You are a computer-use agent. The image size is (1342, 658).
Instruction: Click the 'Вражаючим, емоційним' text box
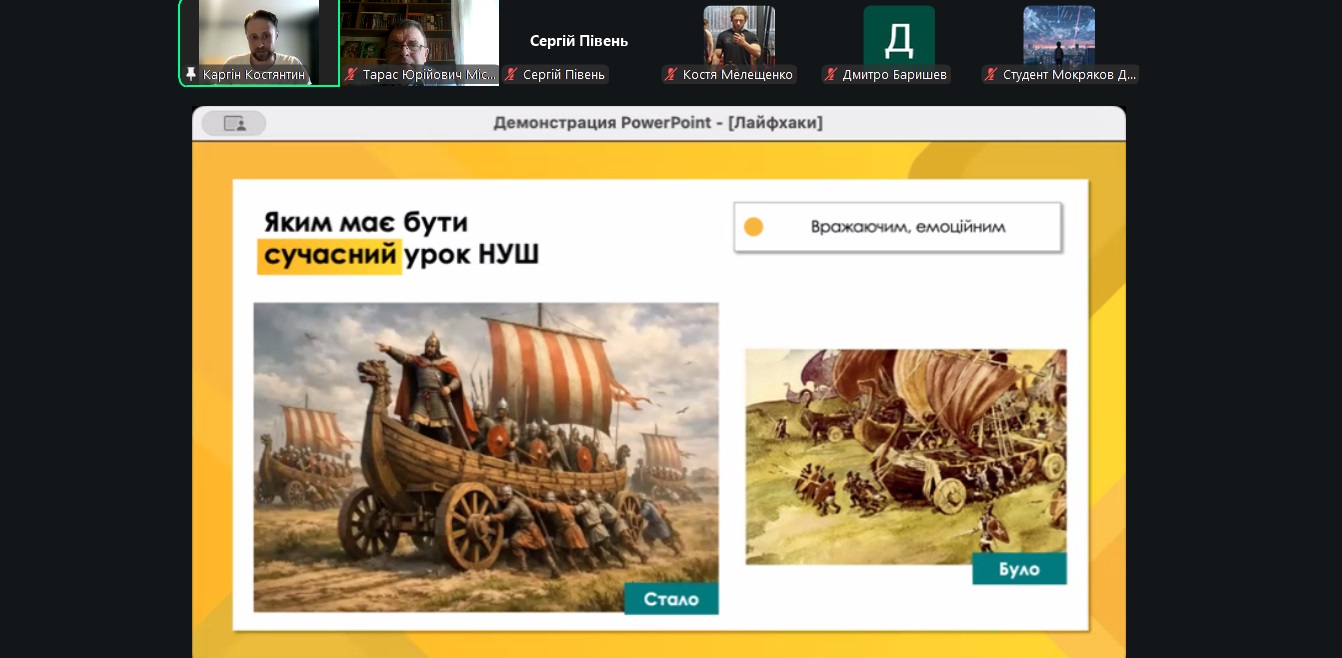click(x=897, y=227)
